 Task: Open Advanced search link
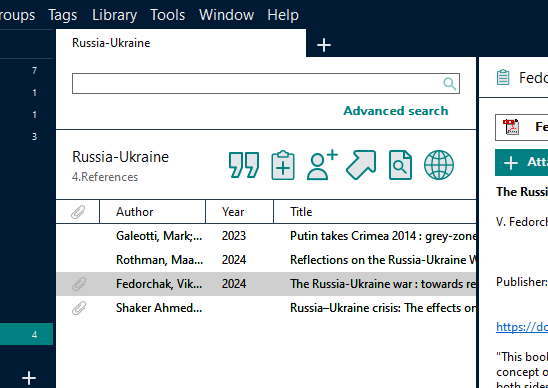pyautogui.click(x=396, y=111)
